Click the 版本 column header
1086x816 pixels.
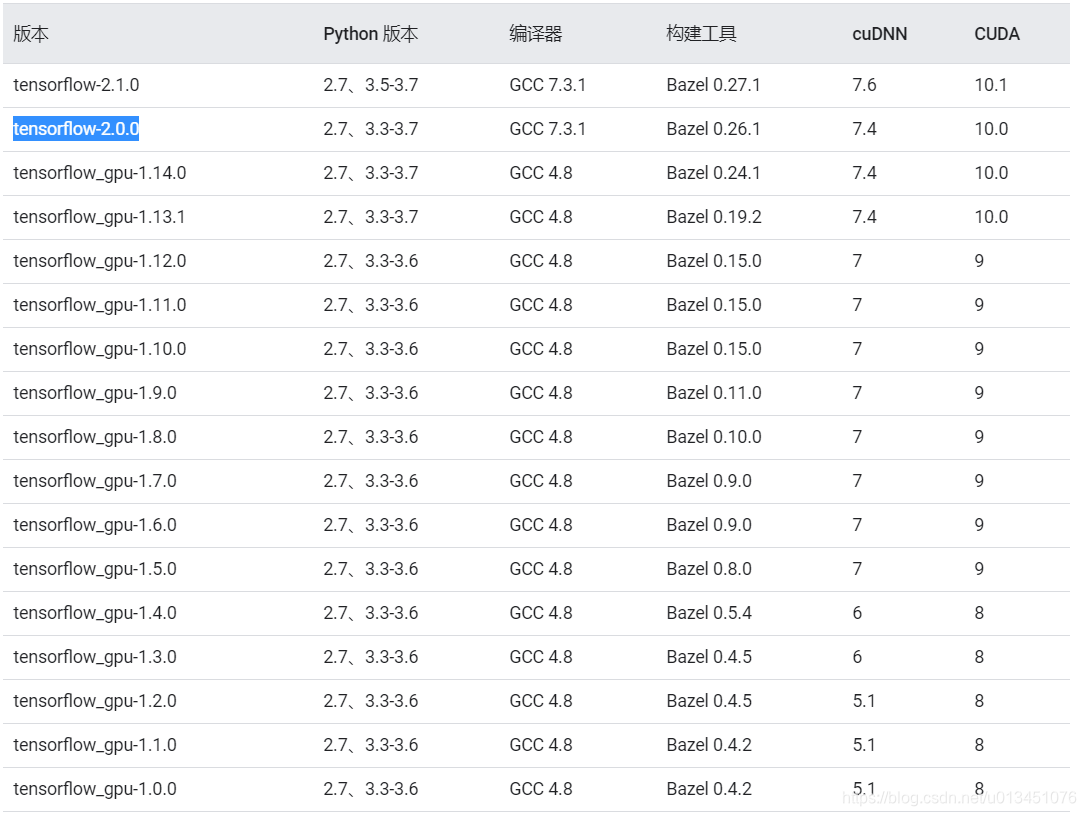click(x=31, y=34)
